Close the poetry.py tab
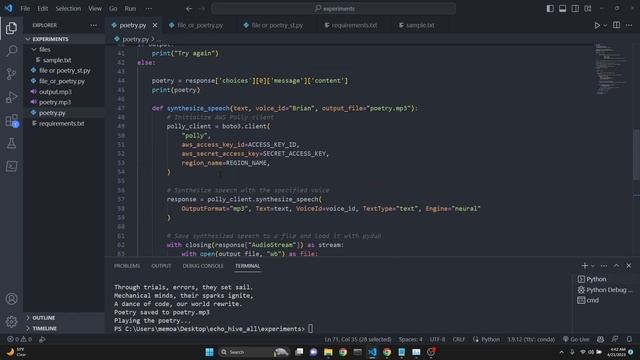Viewport: 640px width, 360px height. [x=155, y=25]
